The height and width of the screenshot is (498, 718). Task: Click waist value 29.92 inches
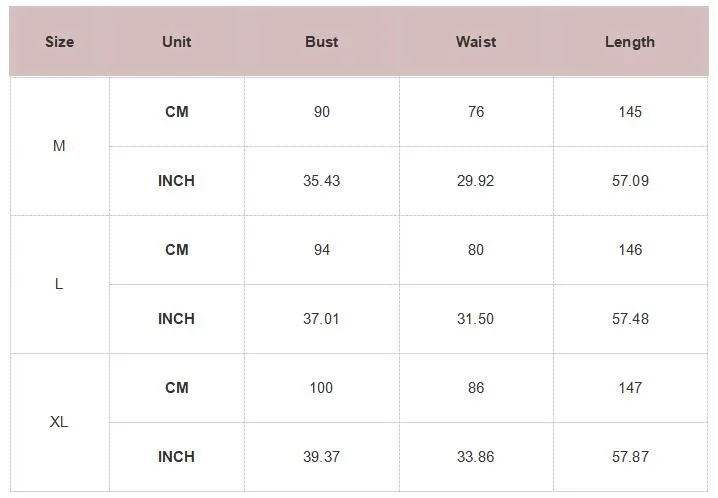coord(475,180)
